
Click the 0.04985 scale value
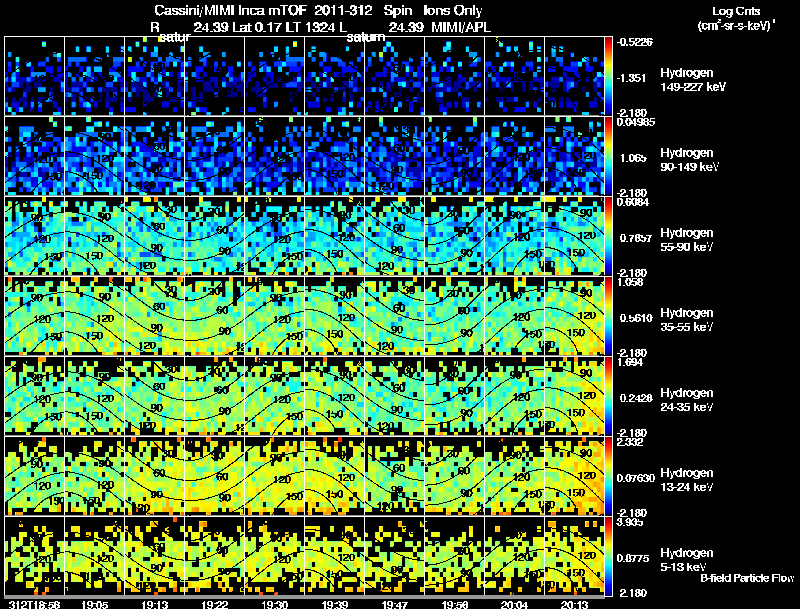click(x=636, y=121)
